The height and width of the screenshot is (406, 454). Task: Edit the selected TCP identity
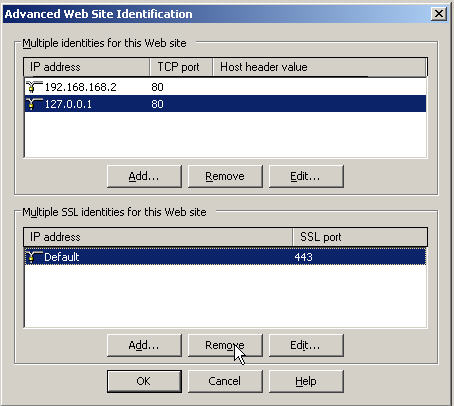point(306,176)
